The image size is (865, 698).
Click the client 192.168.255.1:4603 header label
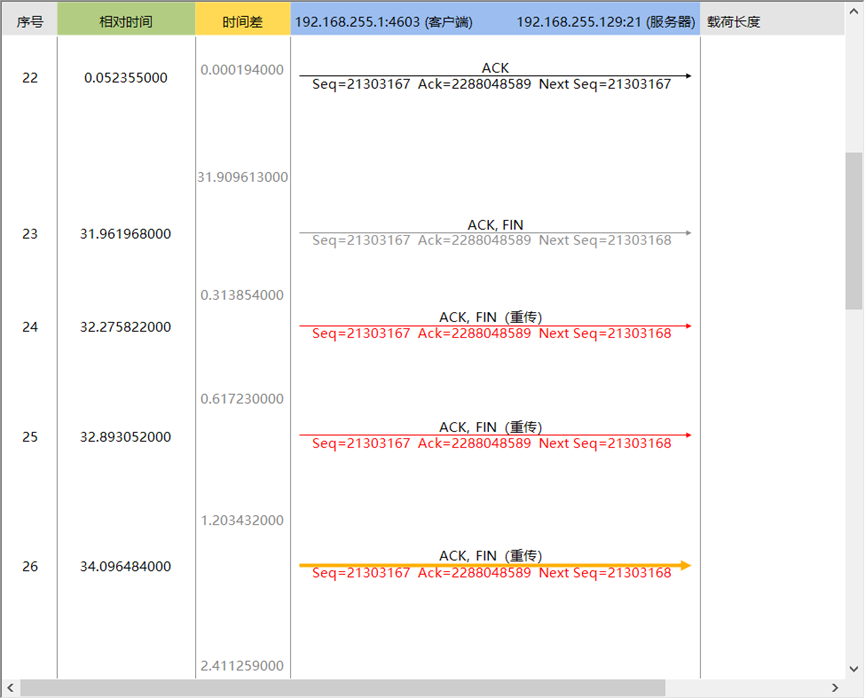[x=384, y=22]
